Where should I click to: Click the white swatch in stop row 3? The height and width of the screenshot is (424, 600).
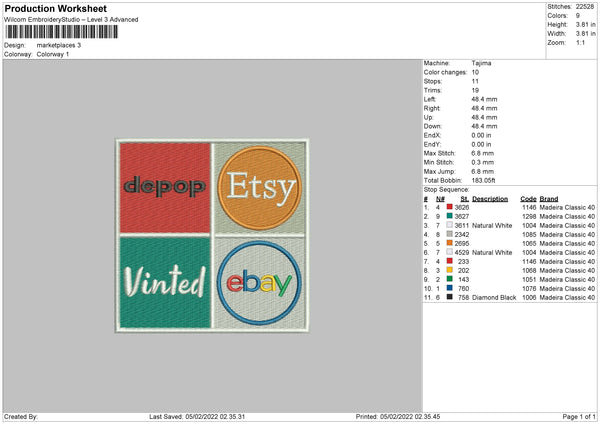pyautogui.click(x=450, y=225)
